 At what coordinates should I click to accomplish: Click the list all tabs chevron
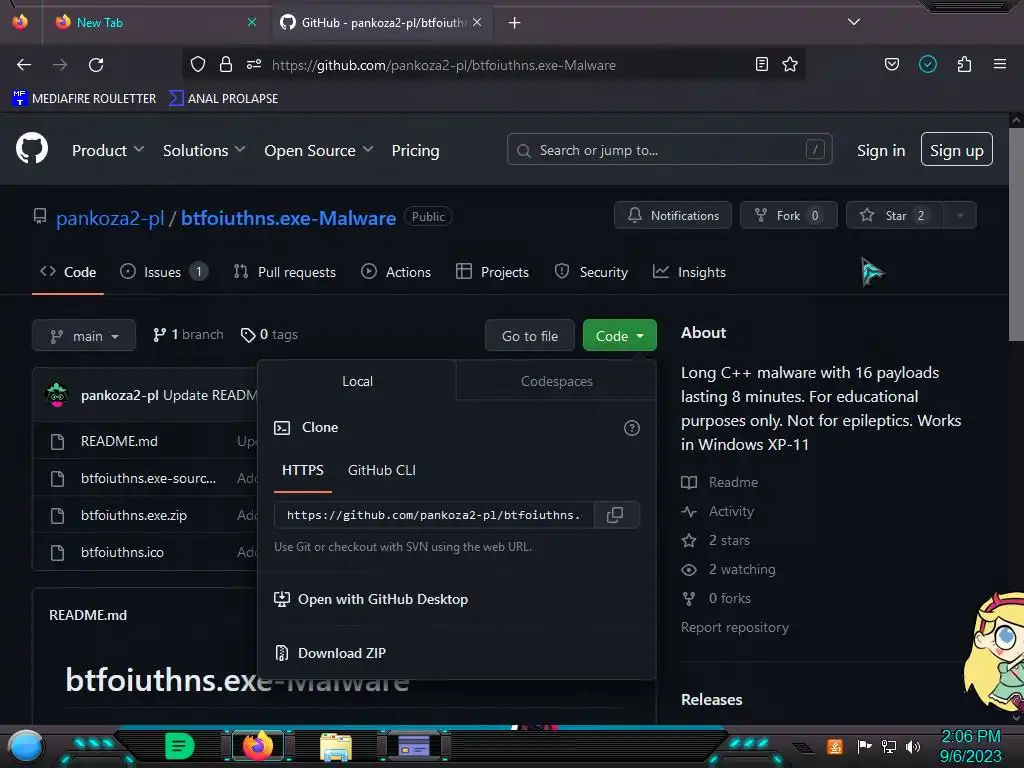[x=854, y=22]
